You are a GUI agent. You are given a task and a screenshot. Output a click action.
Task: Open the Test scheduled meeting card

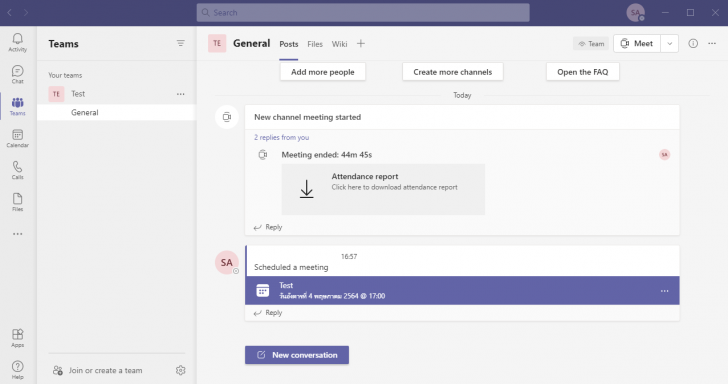[462, 291]
